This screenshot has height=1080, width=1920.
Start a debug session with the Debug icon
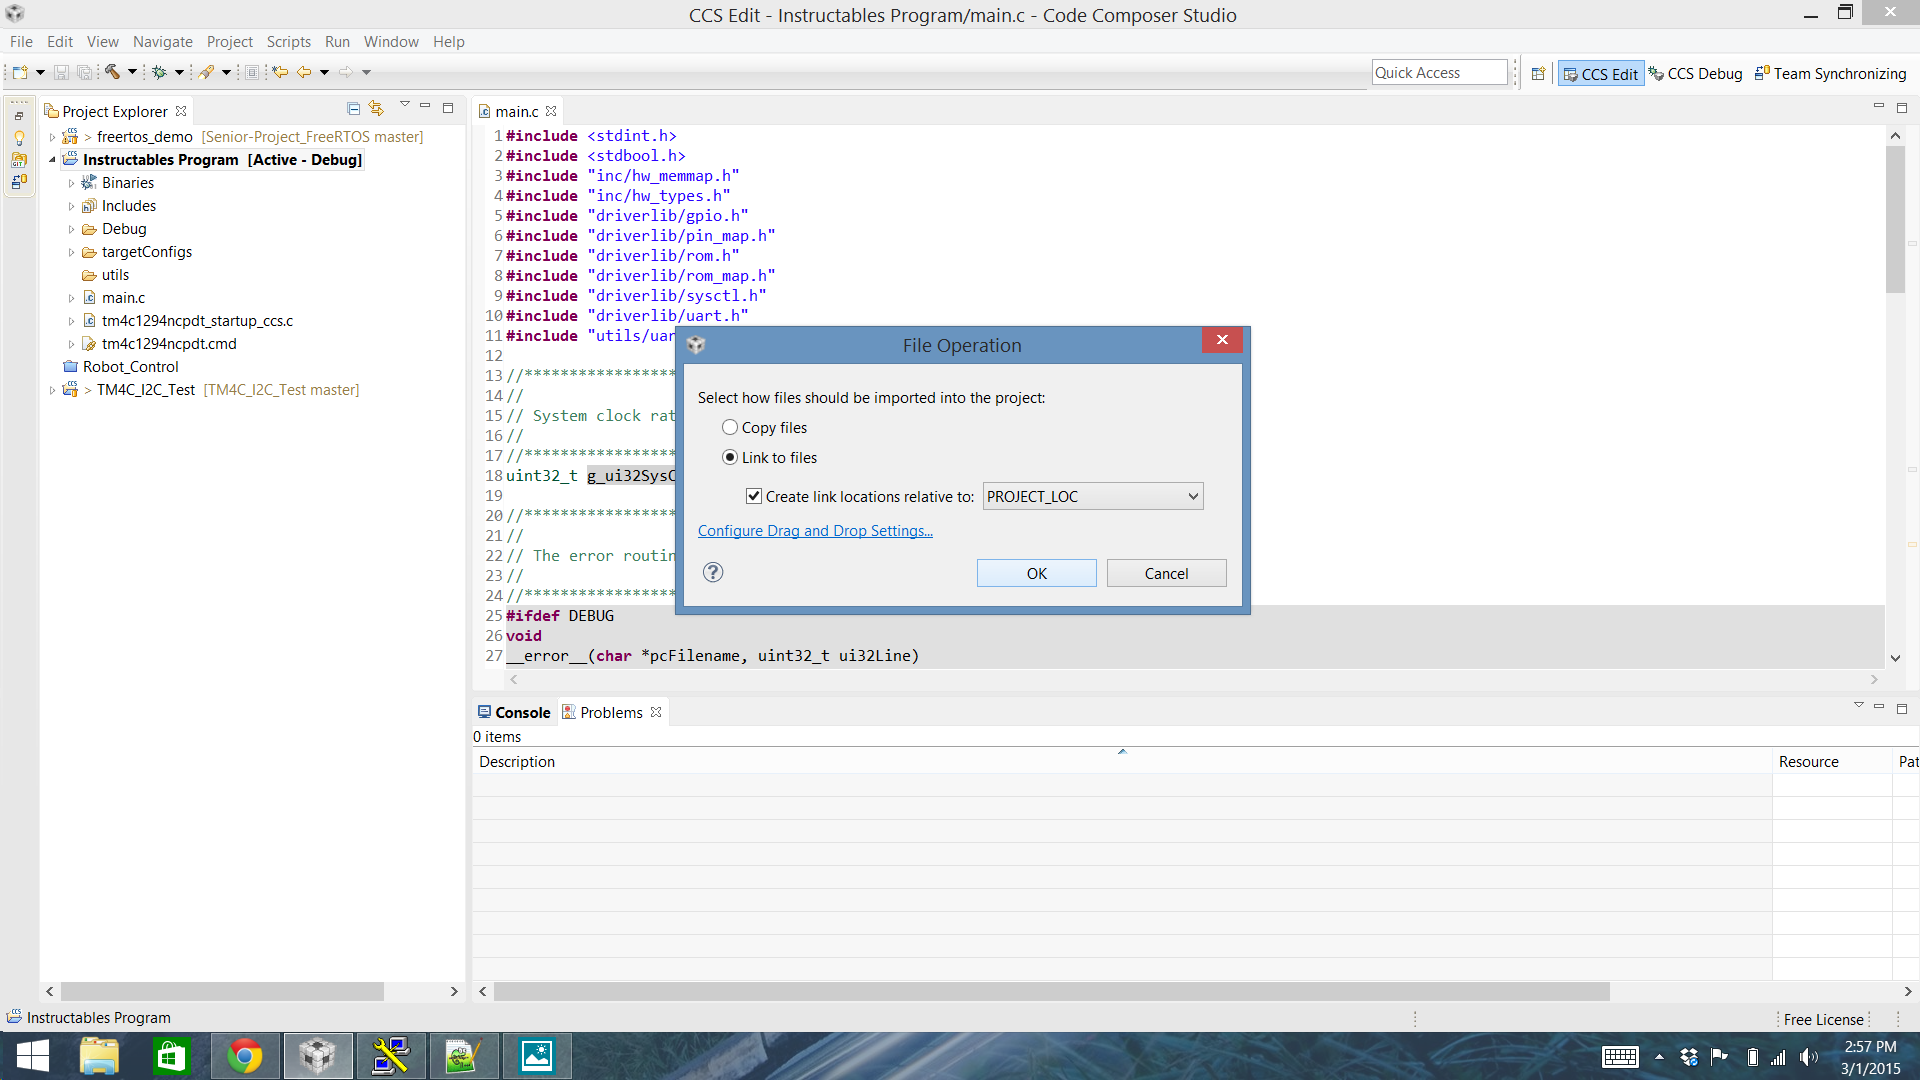[x=160, y=72]
